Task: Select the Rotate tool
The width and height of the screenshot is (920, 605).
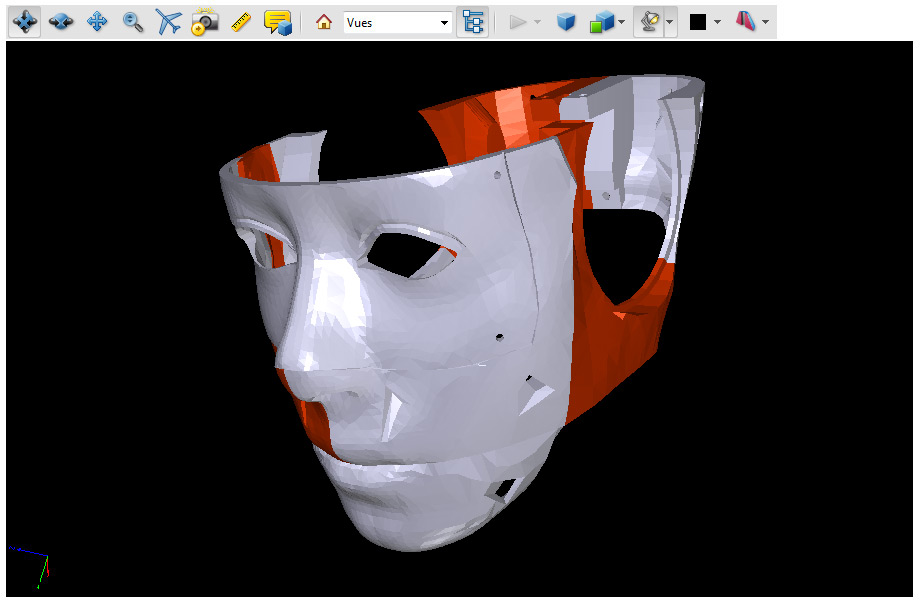Action: tap(25, 22)
